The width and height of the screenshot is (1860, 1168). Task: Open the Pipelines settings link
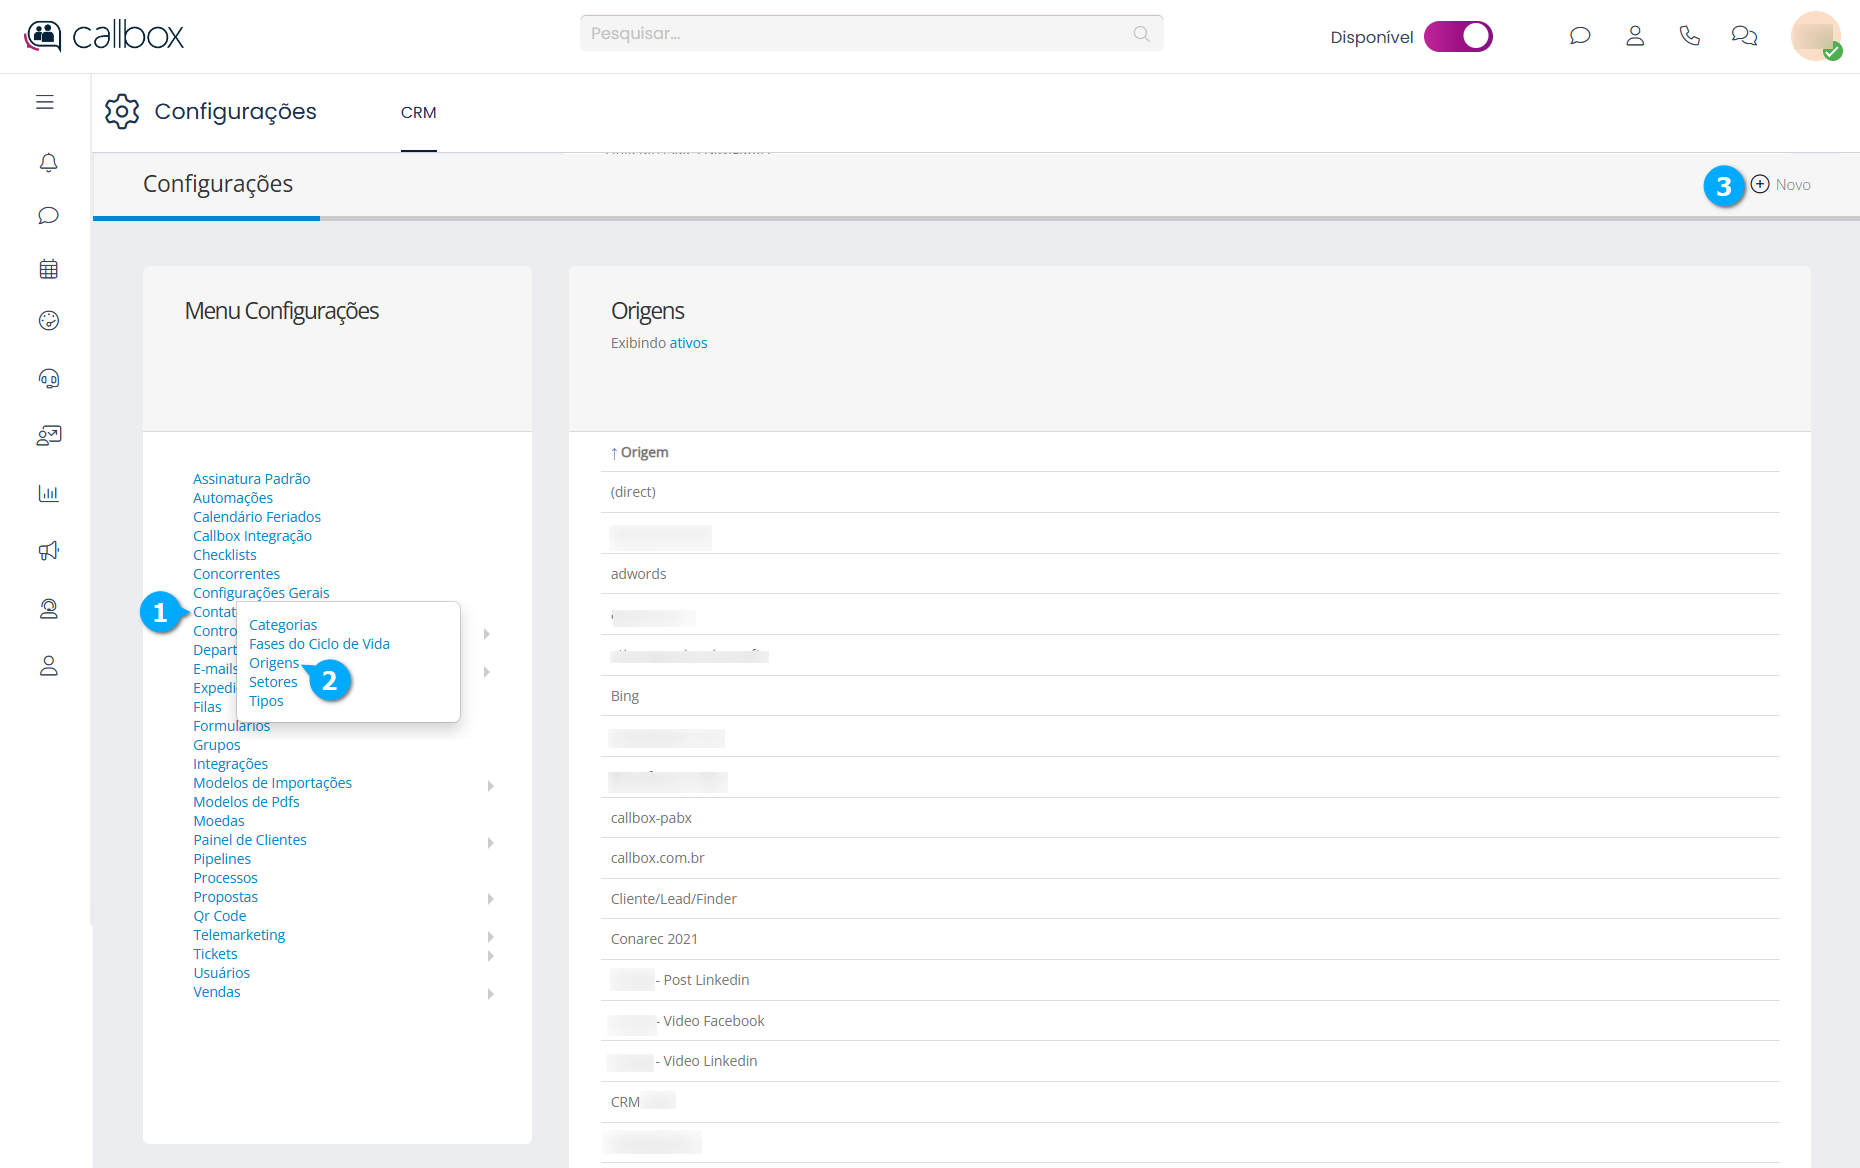222,859
